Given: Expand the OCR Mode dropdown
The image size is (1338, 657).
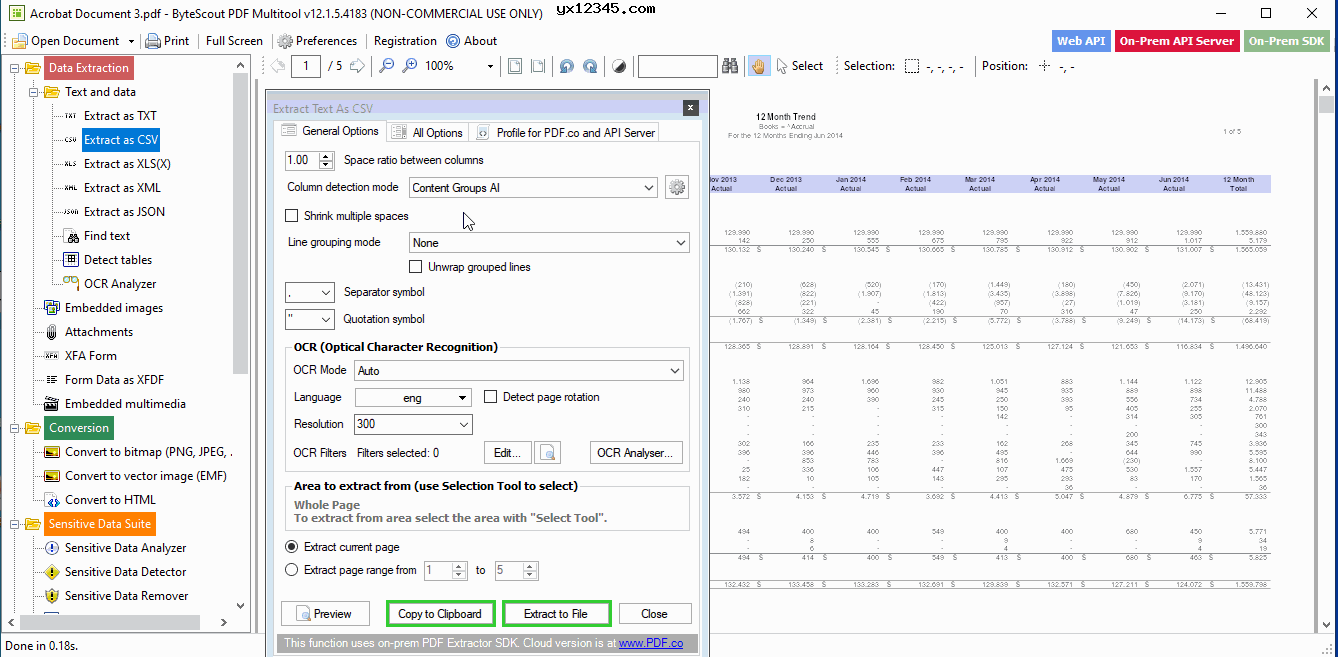Looking at the screenshot, I should click(x=518, y=371).
